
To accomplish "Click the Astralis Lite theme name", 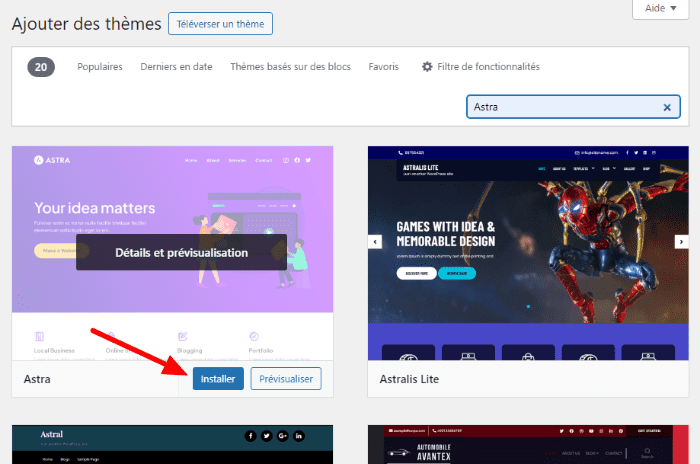I will pos(409,379).
